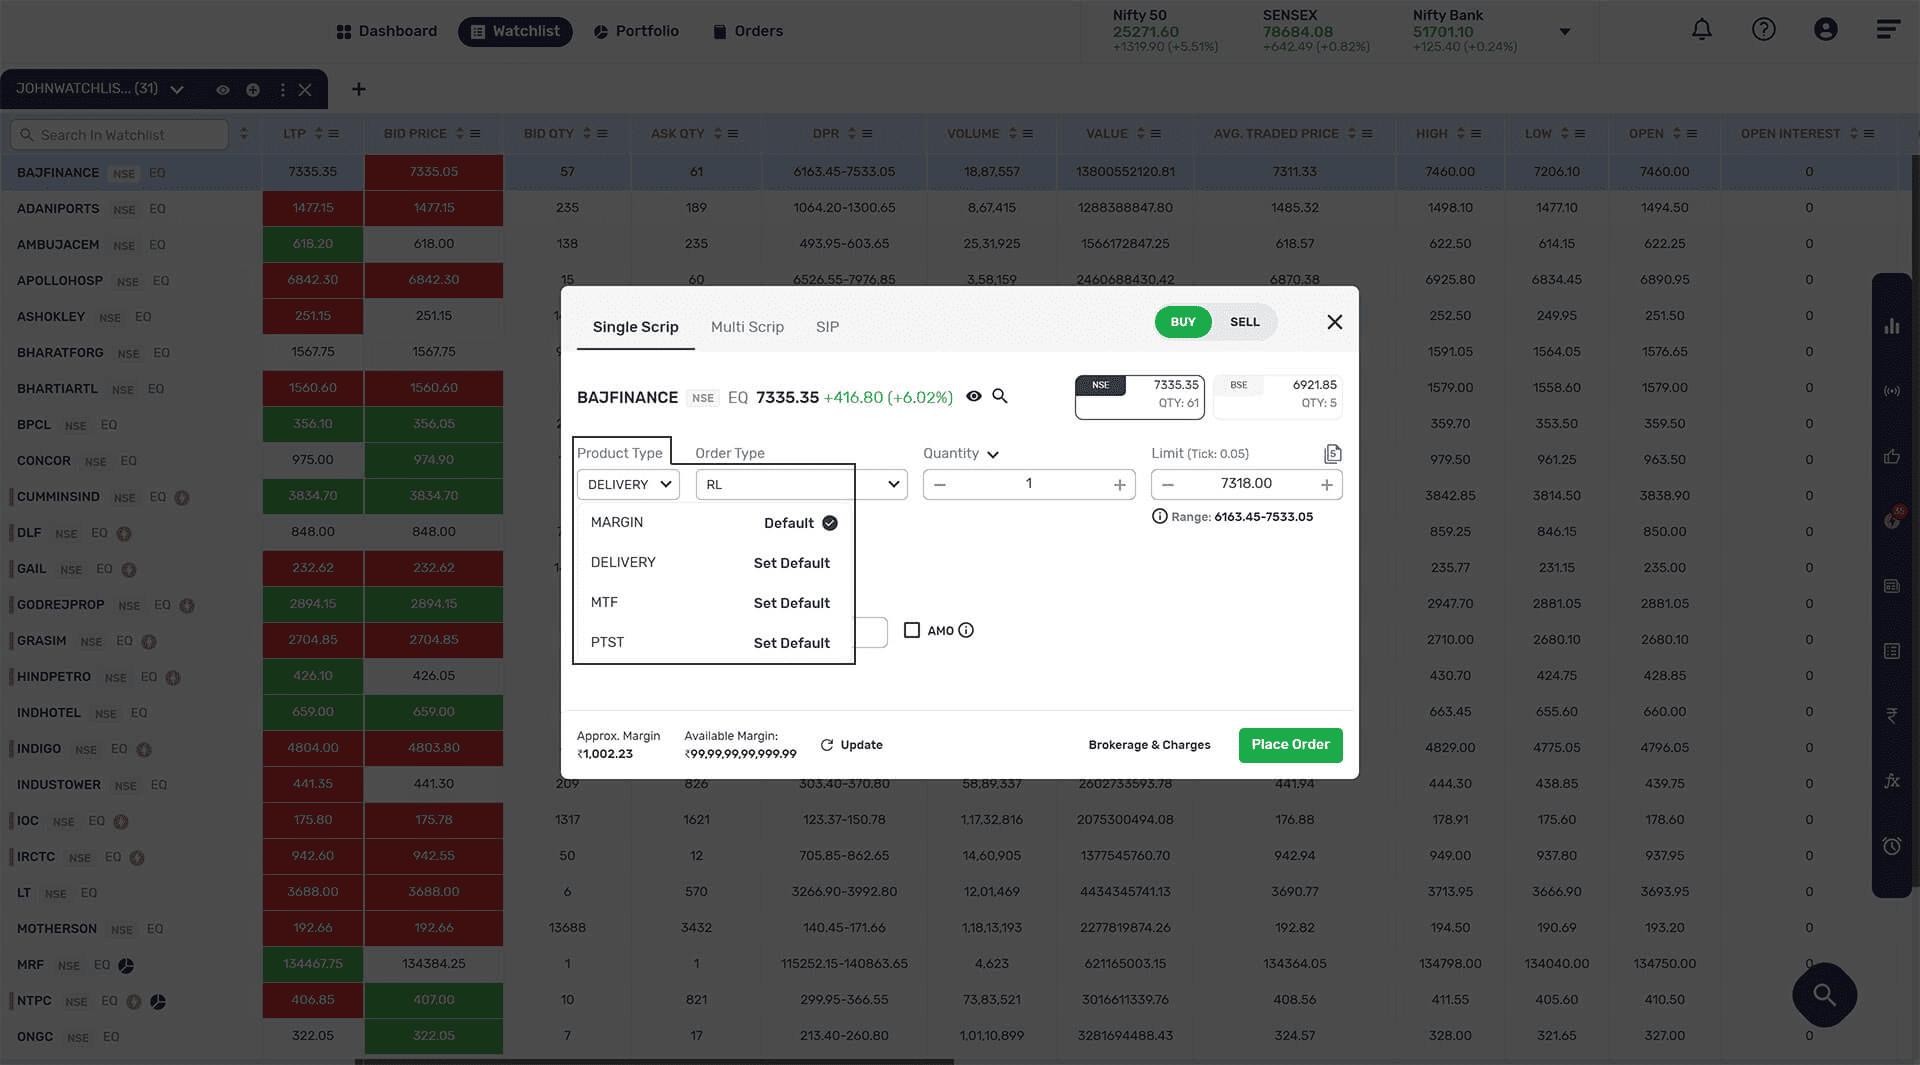Click the column menu icon beside VOLUME
The image size is (1920, 1065).
click(1028, 134)
